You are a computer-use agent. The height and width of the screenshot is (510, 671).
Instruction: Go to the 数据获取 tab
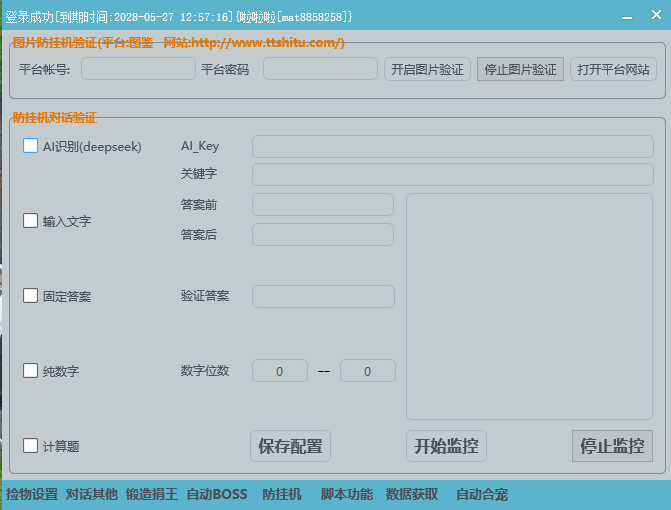[x=412, y=494]
